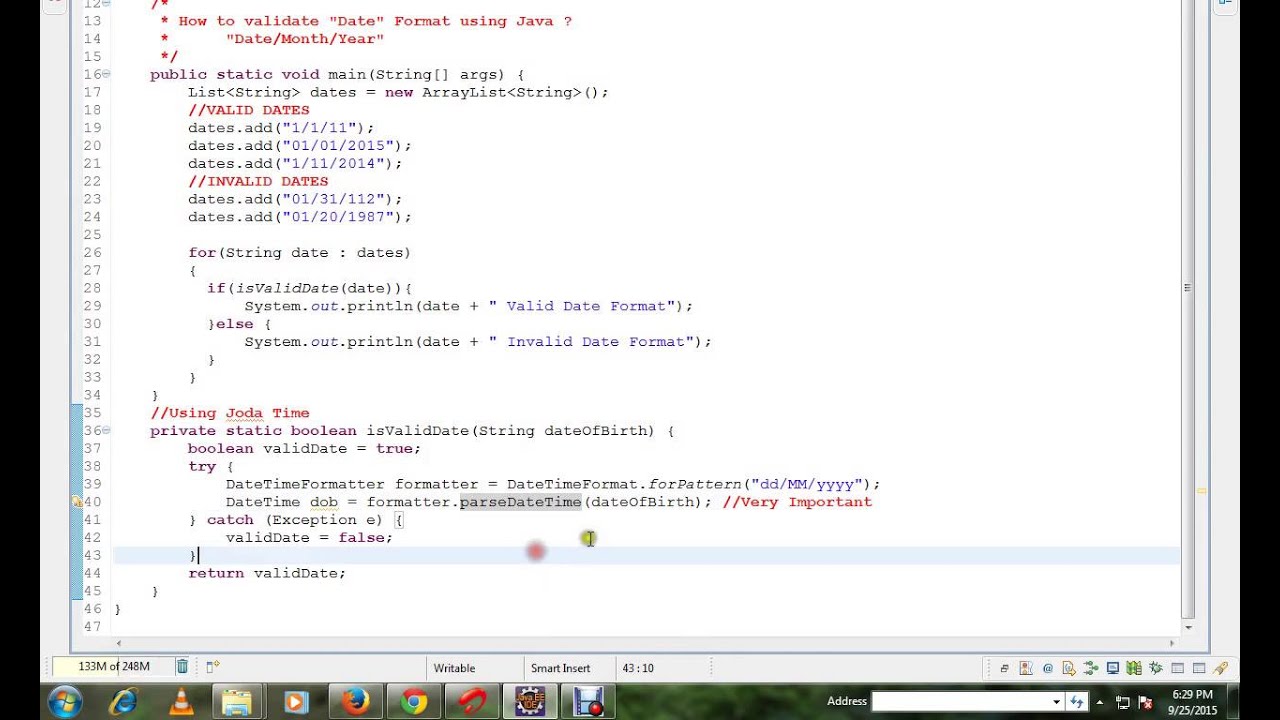The height and width of the screenshot is (720, 1280).
Task: Click the '//Very Important' comment
Action: coord(797,502)
